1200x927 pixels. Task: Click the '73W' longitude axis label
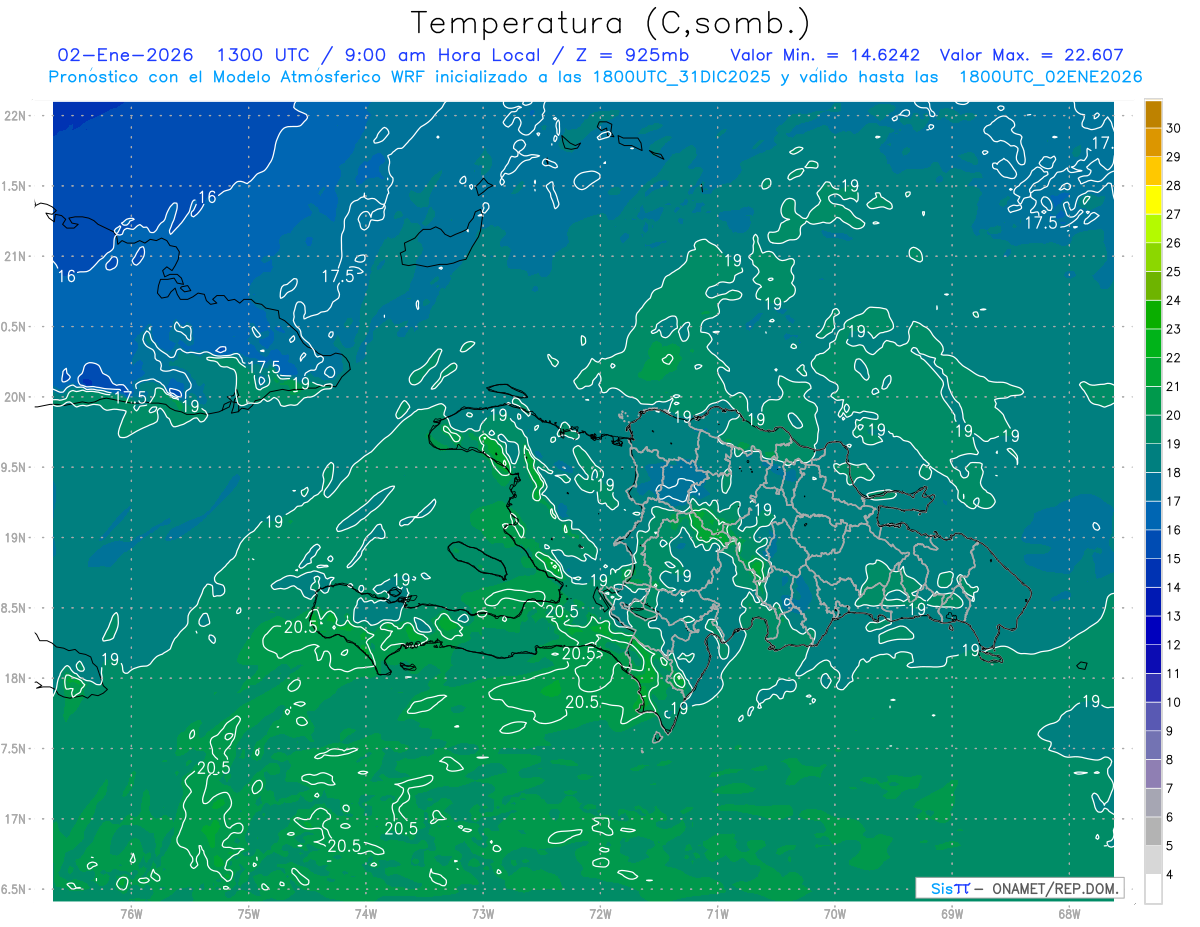point(483,913)
